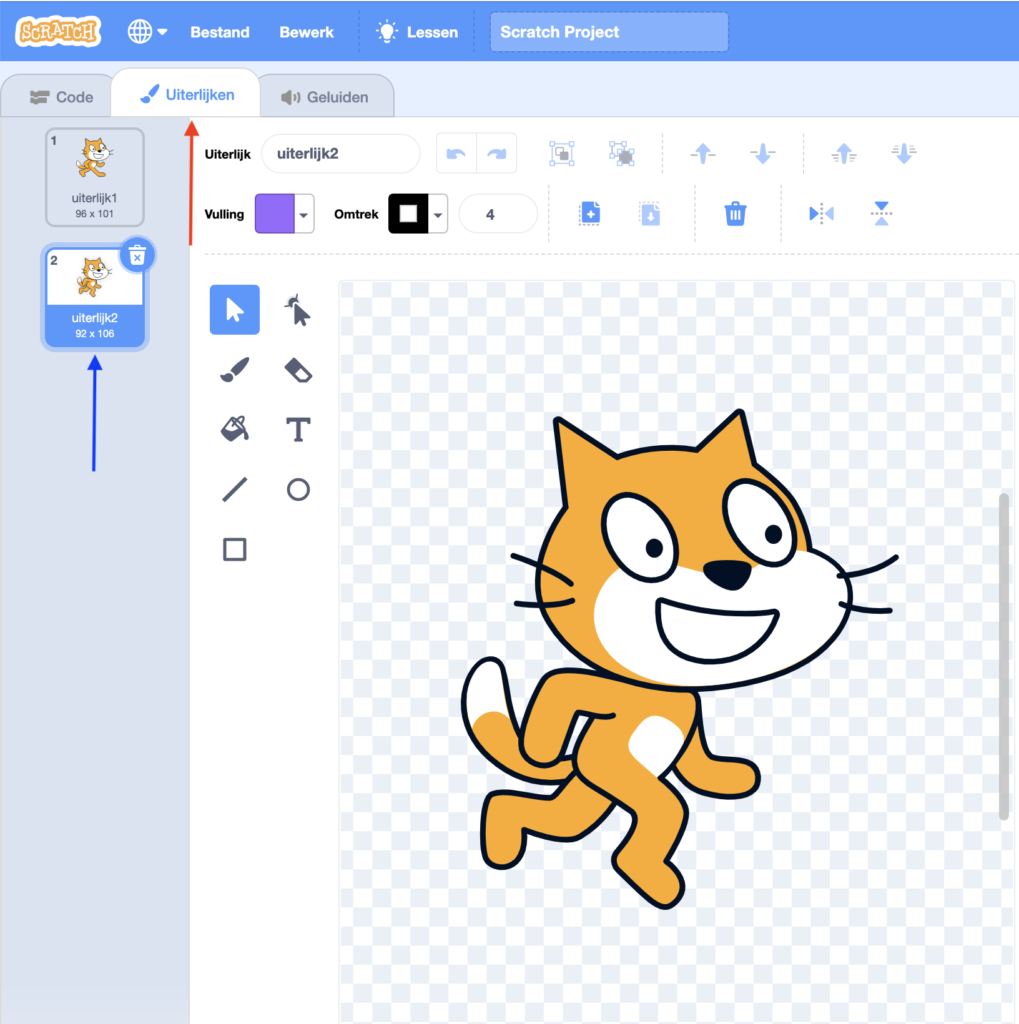Switch to the Geluiden tab
This screenshot has height=1024, width=1019.
[325, 97]
